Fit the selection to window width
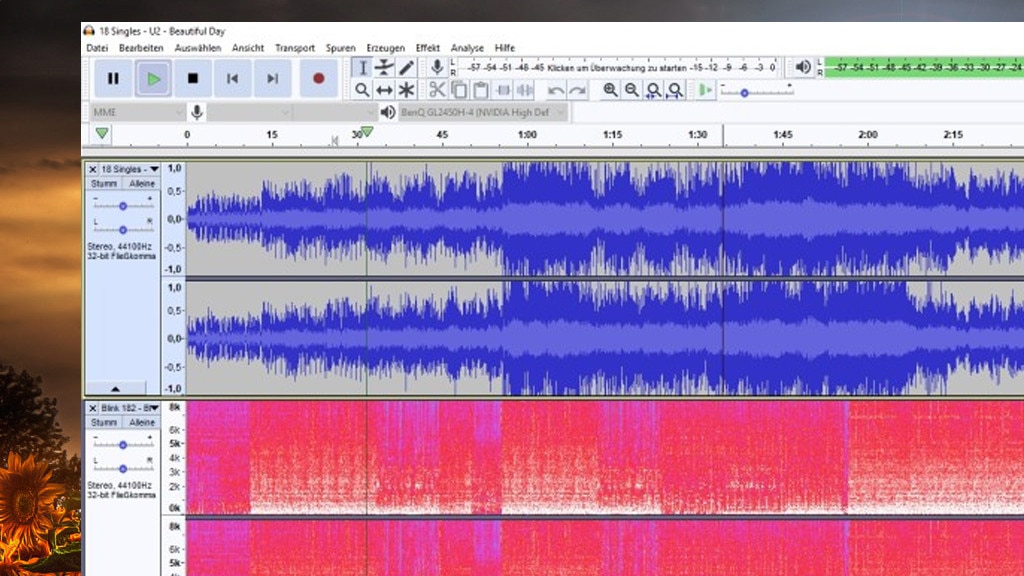Viewport: 1024px width, 576px height. (653, 90)
